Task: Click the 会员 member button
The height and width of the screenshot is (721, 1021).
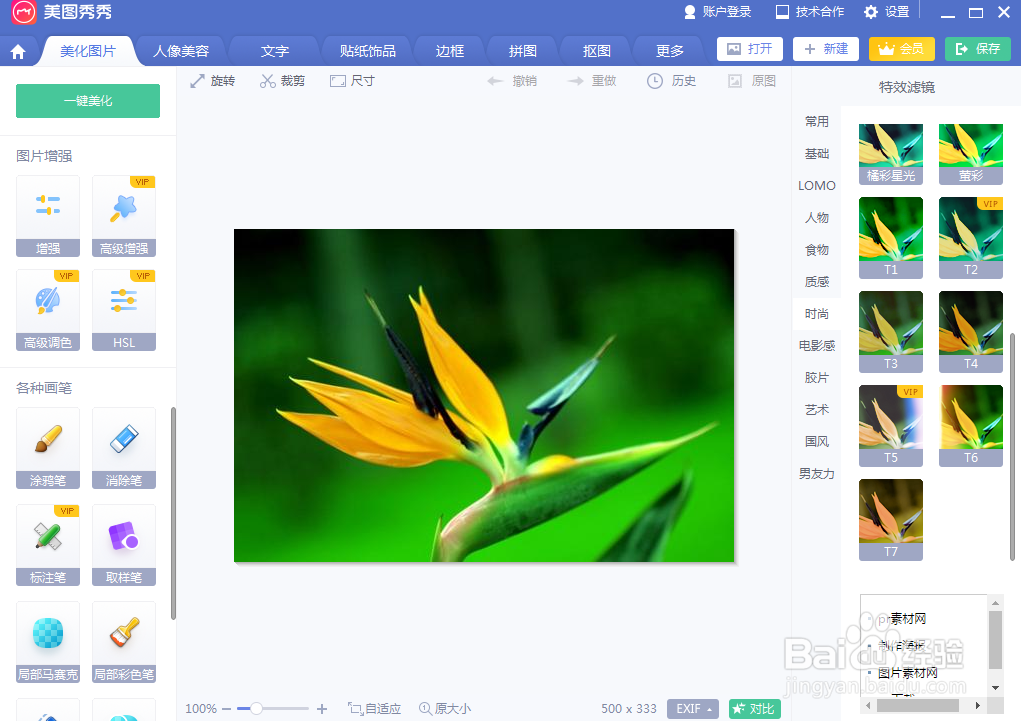Action: pos(902,49)
